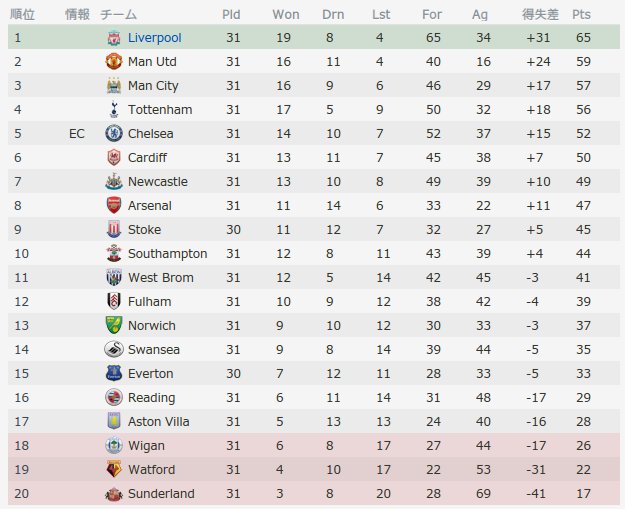Click the Man Utd club badge

pos(114,62)
